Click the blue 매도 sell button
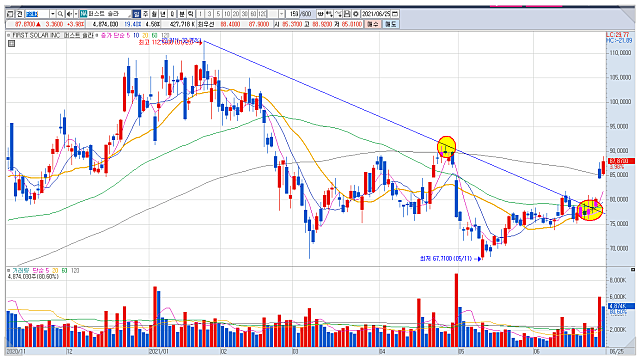640x360 pixels. 391,24
